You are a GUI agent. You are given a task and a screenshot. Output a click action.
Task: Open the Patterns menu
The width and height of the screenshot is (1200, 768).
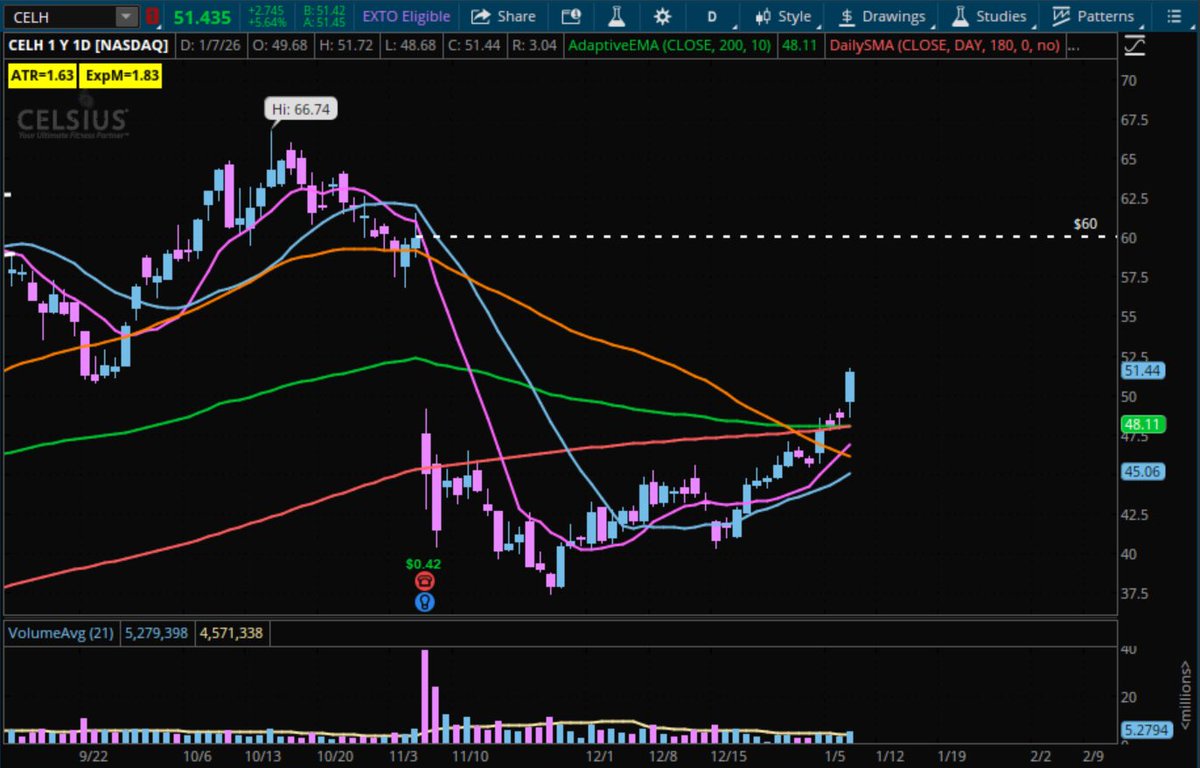[1093, 16]
